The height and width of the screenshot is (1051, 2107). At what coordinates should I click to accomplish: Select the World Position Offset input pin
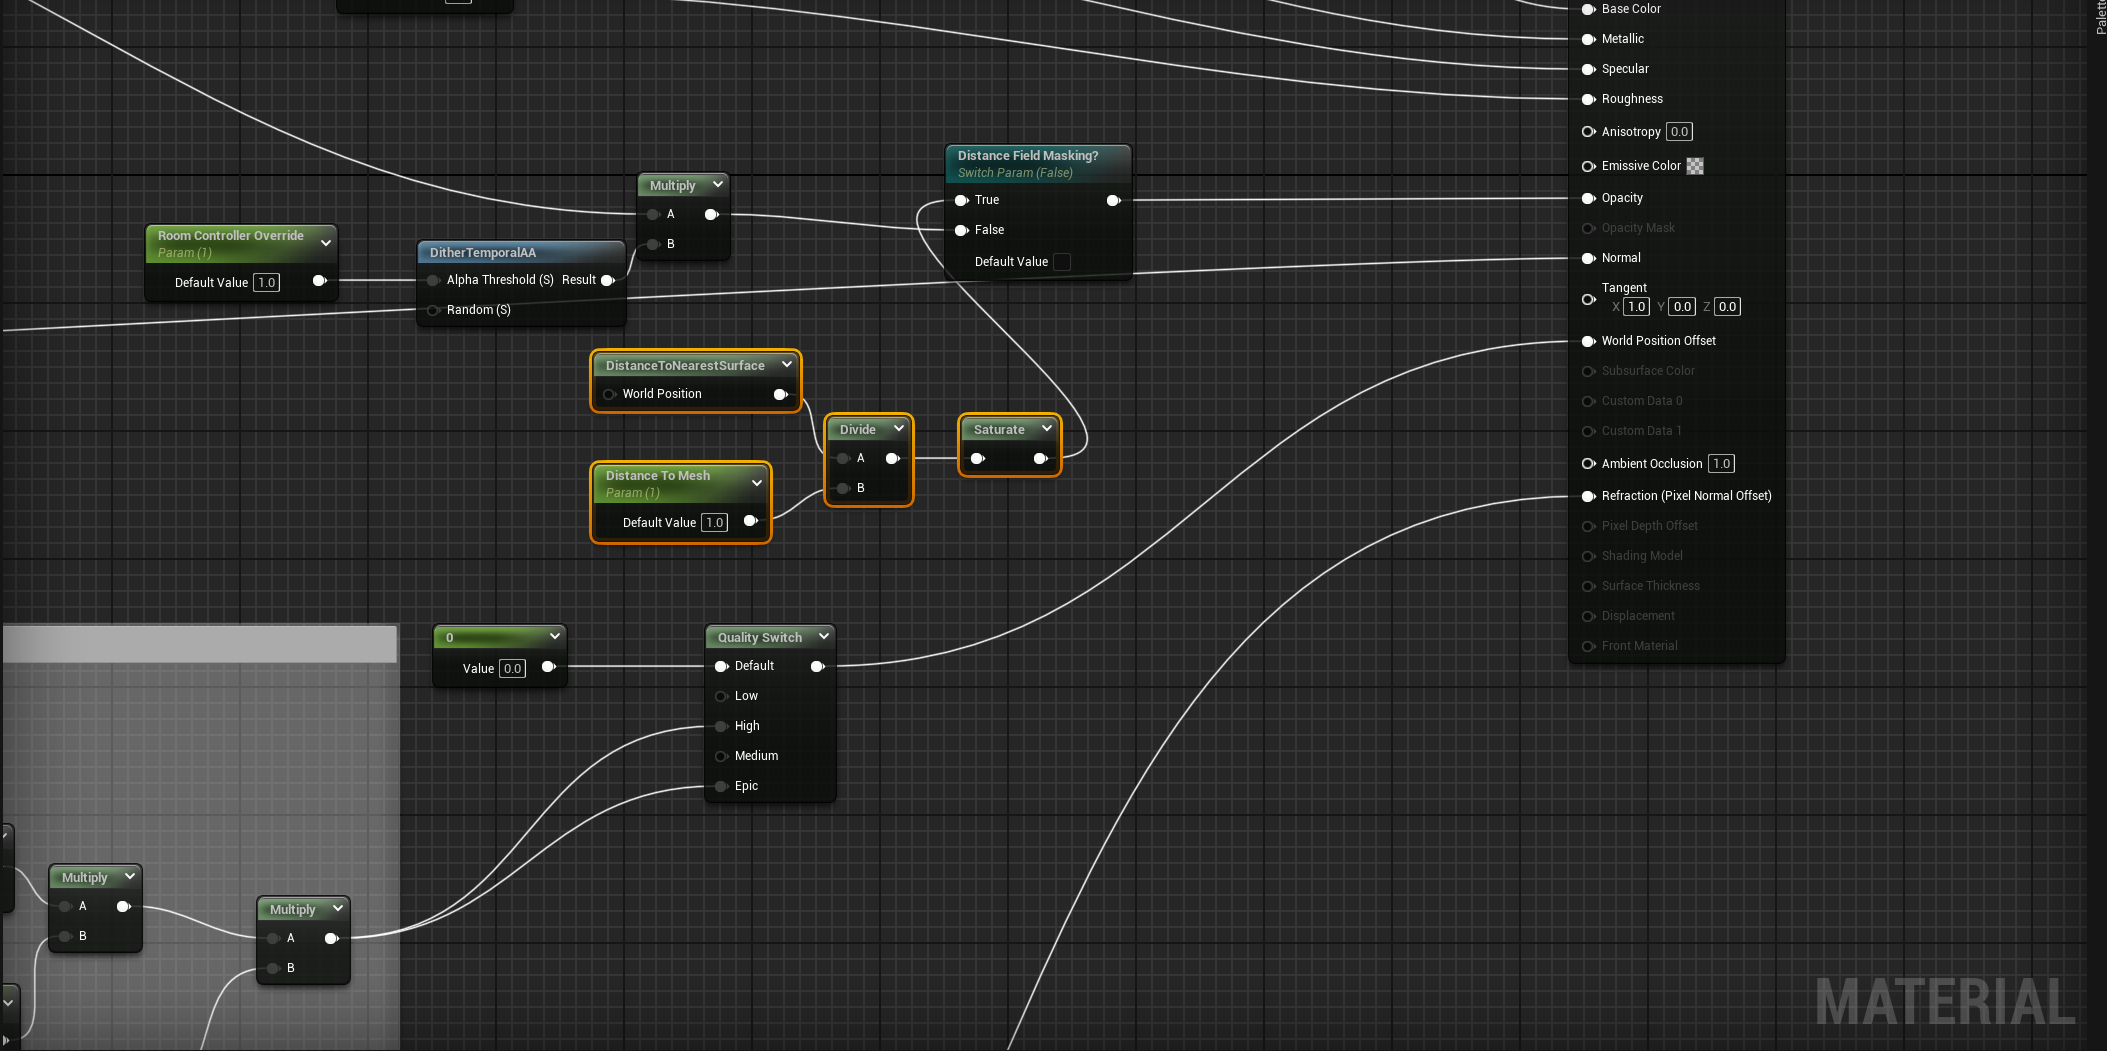[x=1588, y=341]
